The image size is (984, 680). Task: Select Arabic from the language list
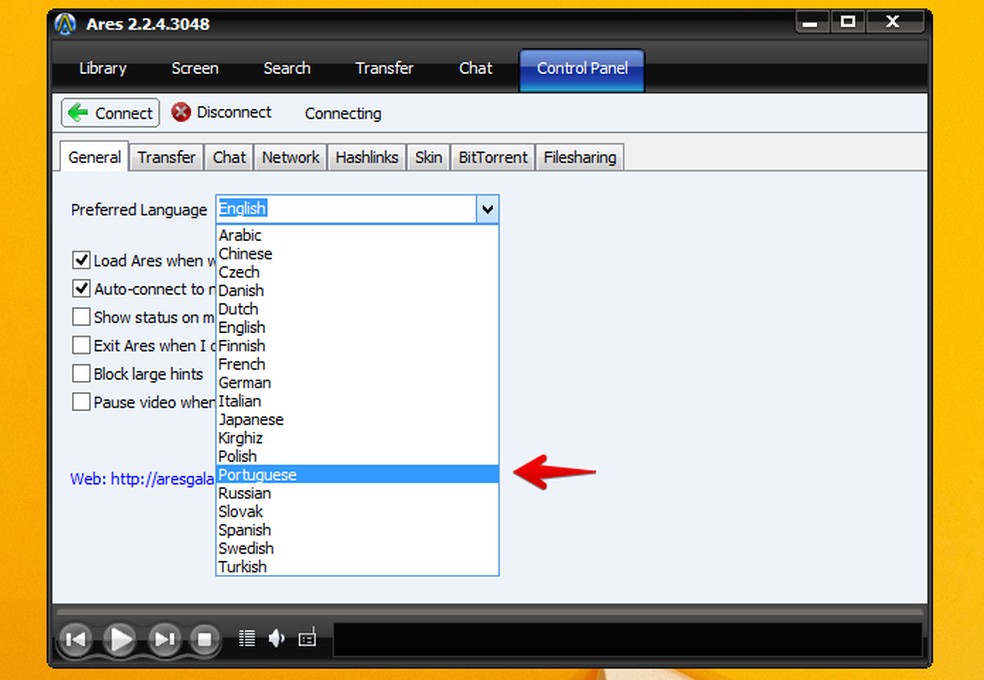click(x=357, y=235)
